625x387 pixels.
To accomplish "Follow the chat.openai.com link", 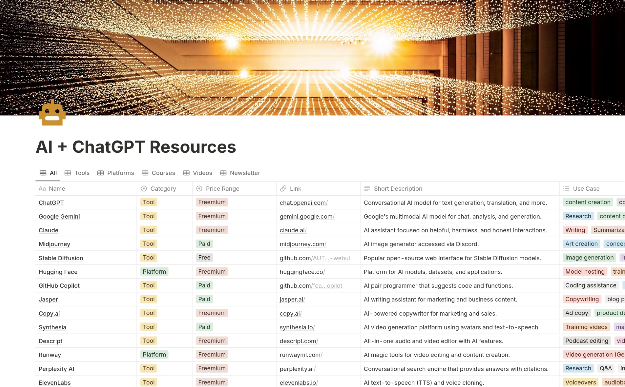I will point(303,202).
